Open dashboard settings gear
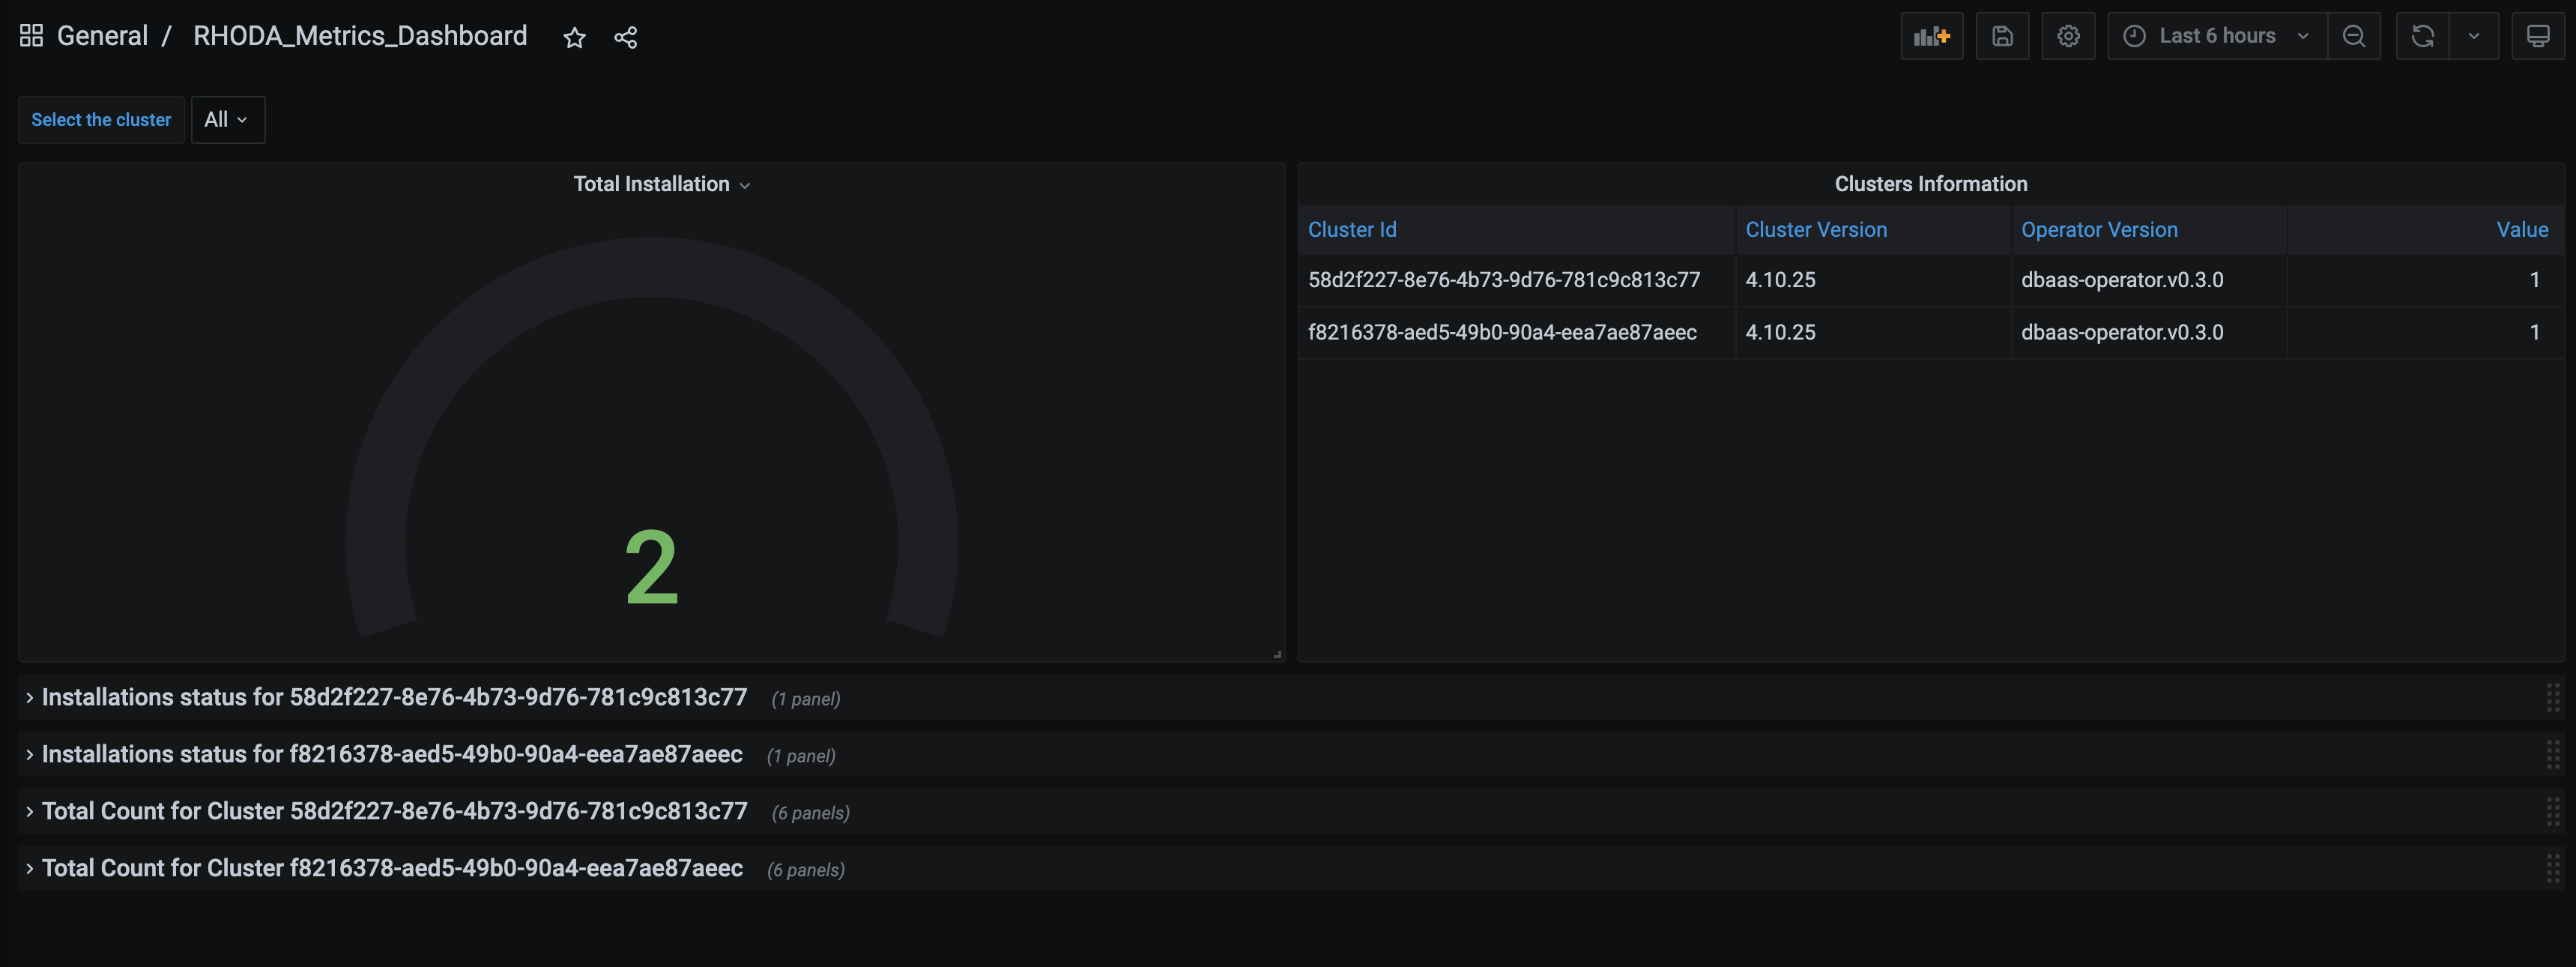This screenshot has height=967, width=2576. (2068, 35)
